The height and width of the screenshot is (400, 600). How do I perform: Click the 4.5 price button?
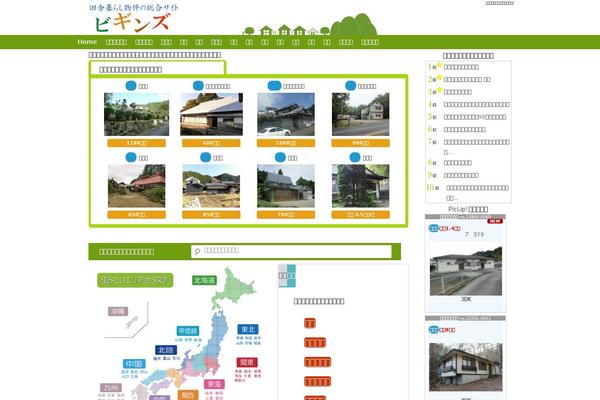tap(360, 215)
